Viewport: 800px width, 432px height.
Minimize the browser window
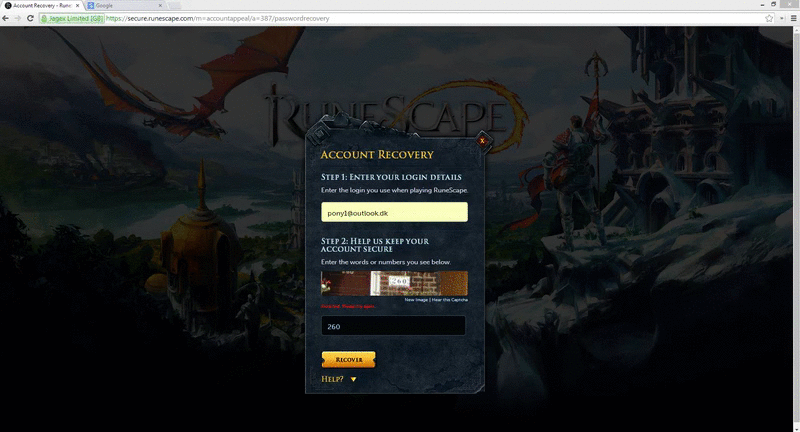762,4
